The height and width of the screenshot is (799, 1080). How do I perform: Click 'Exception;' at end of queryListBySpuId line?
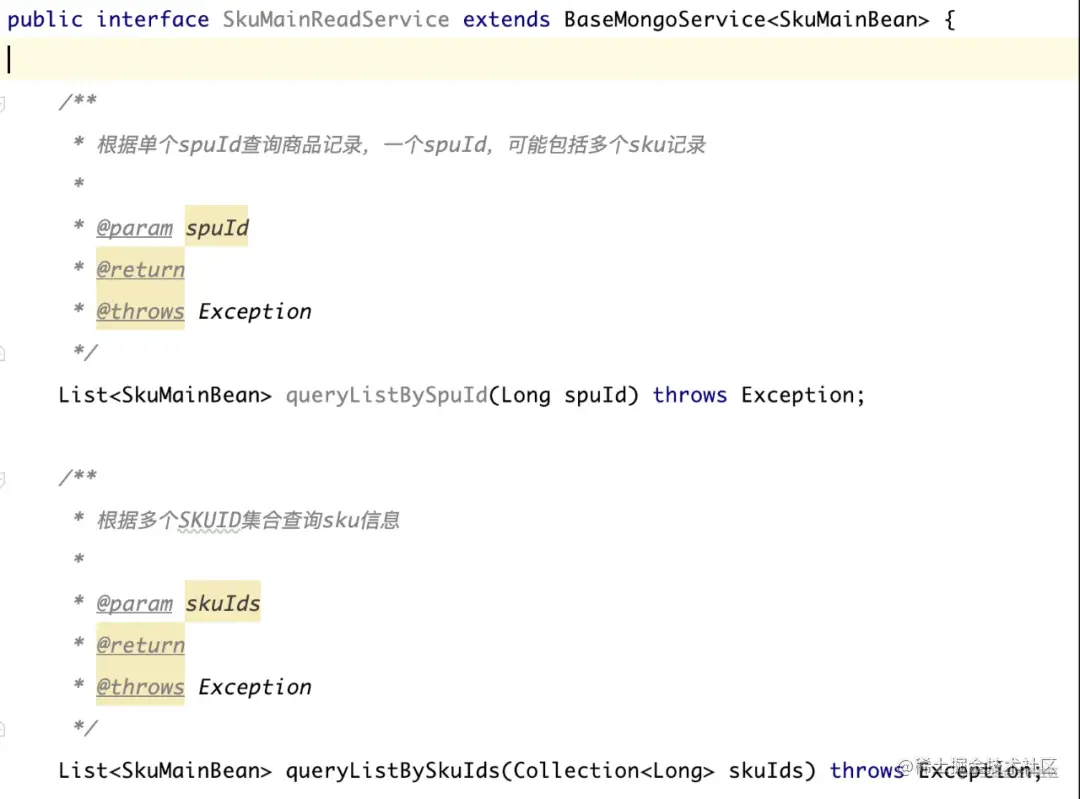pyautogui.click(x=802, y=395)
